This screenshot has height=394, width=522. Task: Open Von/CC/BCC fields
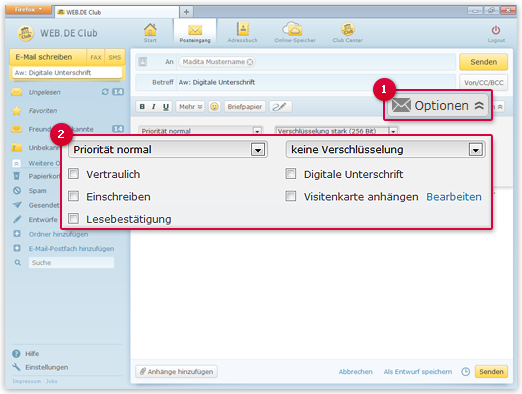click(483, 82)
